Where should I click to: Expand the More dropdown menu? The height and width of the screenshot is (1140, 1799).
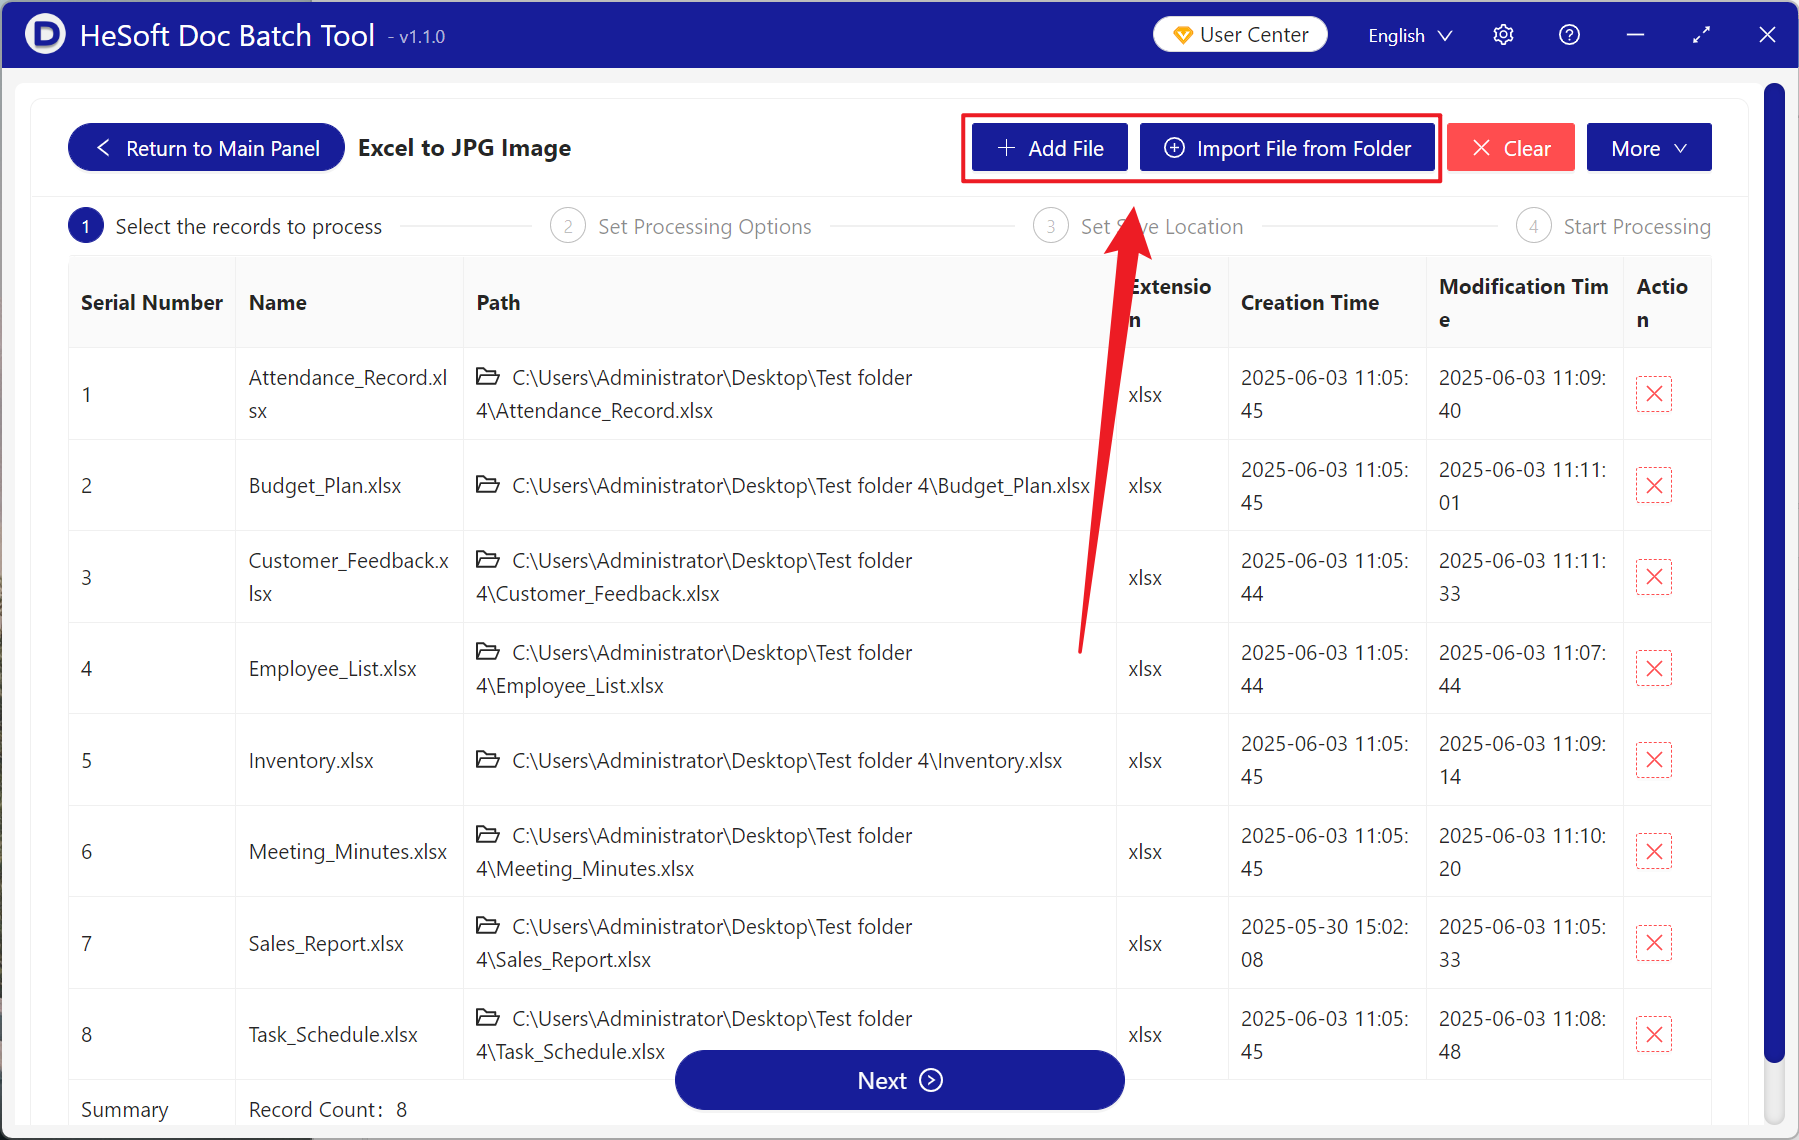(1649, 148)
